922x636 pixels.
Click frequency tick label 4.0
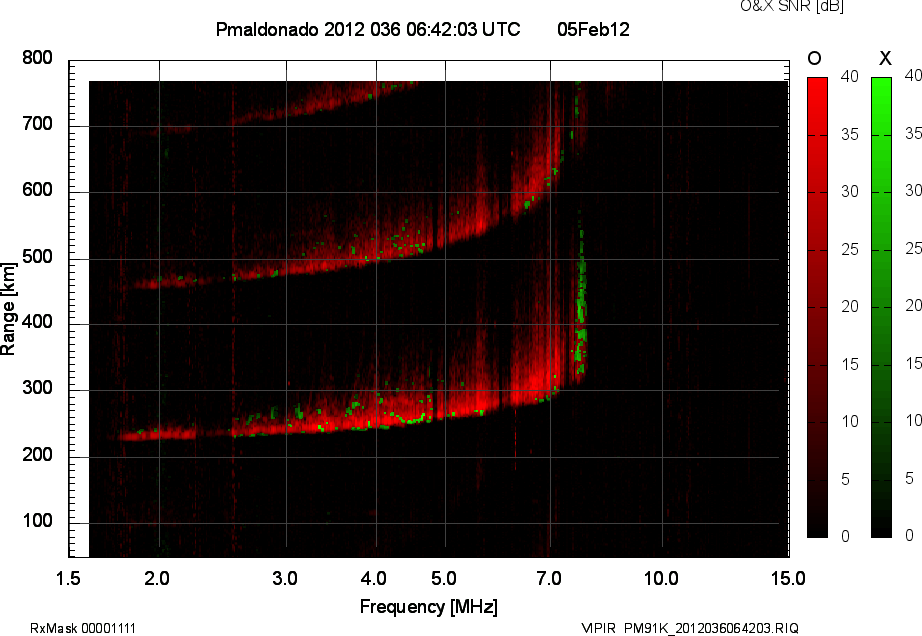pos(373,578)
